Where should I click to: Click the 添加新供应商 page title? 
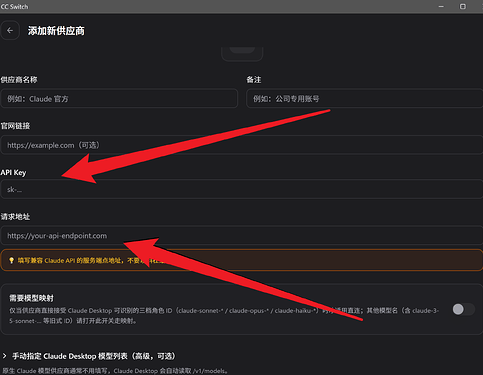point(56,31)
